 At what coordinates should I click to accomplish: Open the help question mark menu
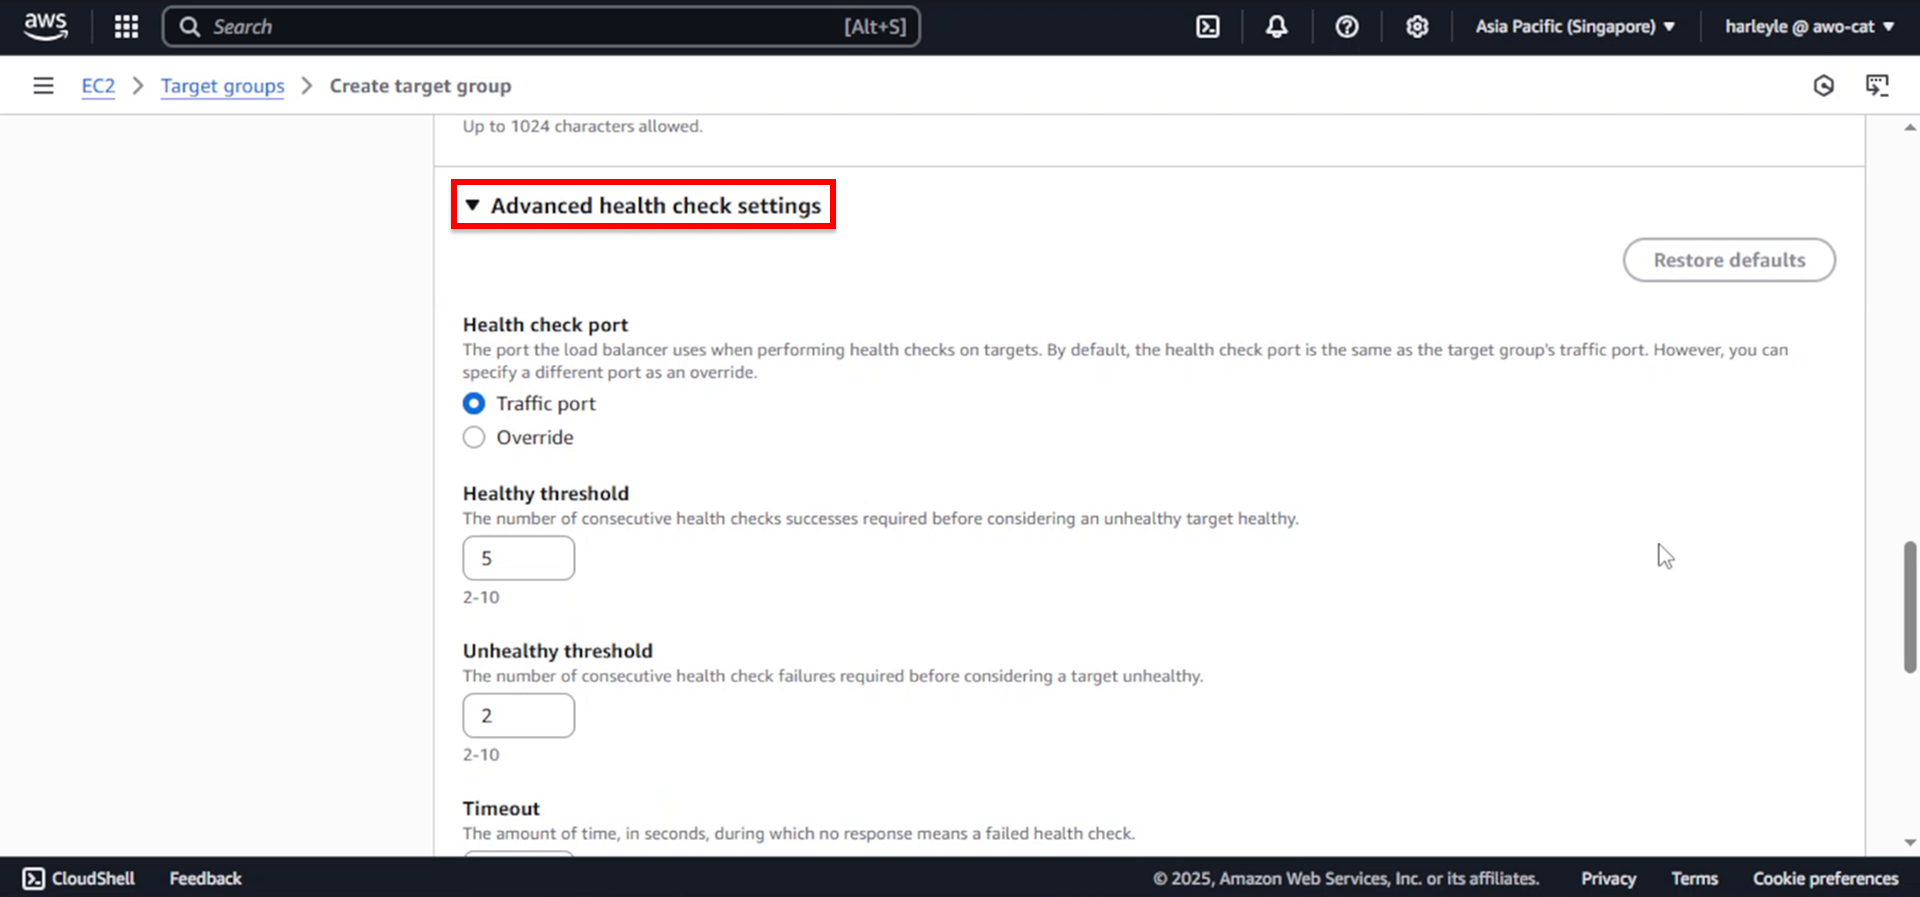1347,27
